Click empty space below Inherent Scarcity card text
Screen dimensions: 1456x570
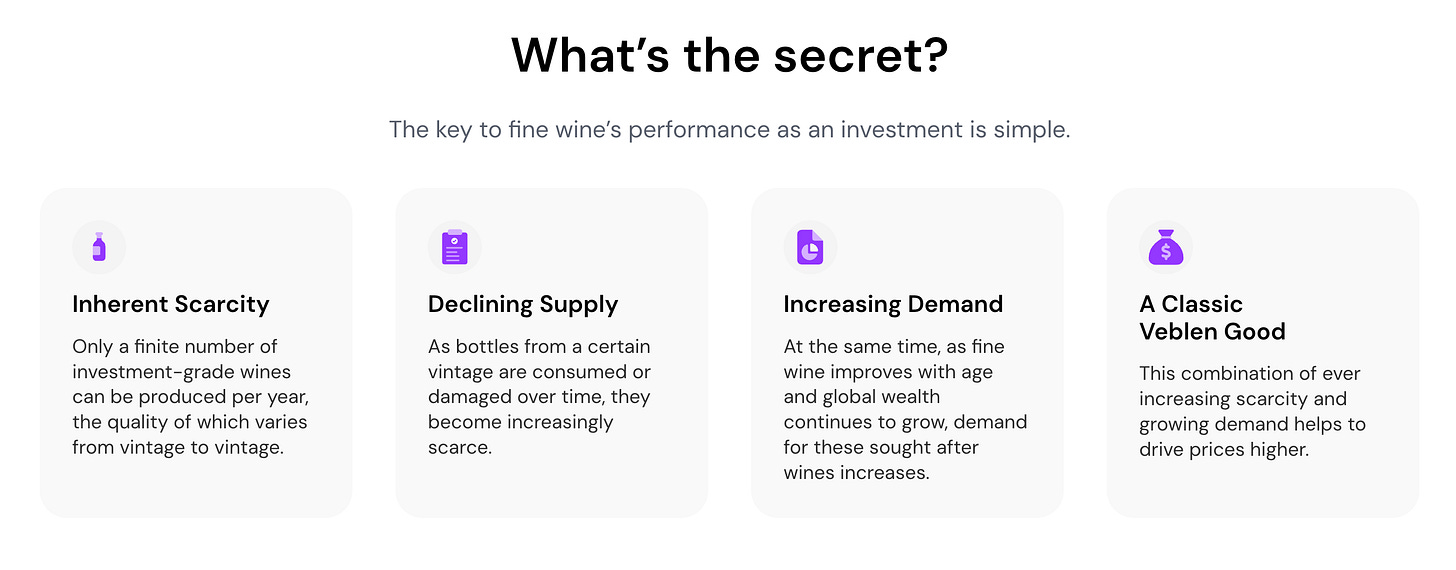point(196,487)
